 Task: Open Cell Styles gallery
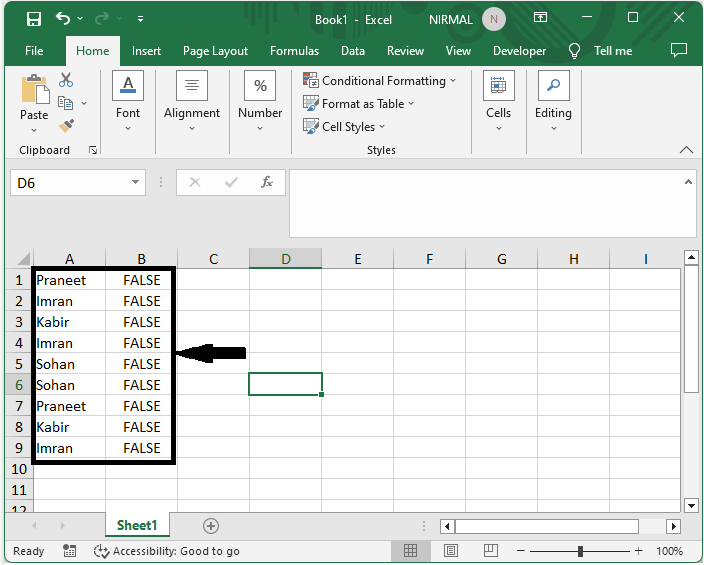pos(344,127)
